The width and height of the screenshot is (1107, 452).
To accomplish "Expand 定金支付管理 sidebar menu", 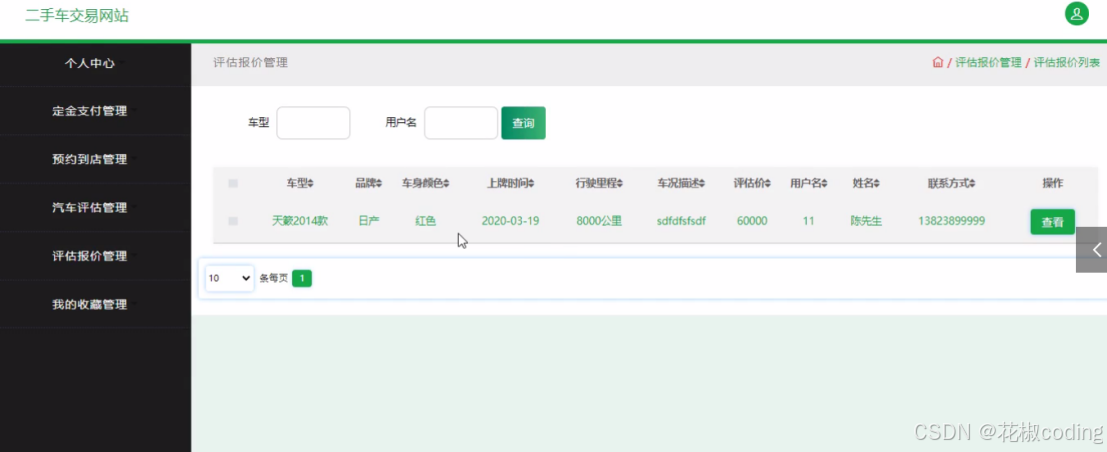I will (x=95, y=111).
